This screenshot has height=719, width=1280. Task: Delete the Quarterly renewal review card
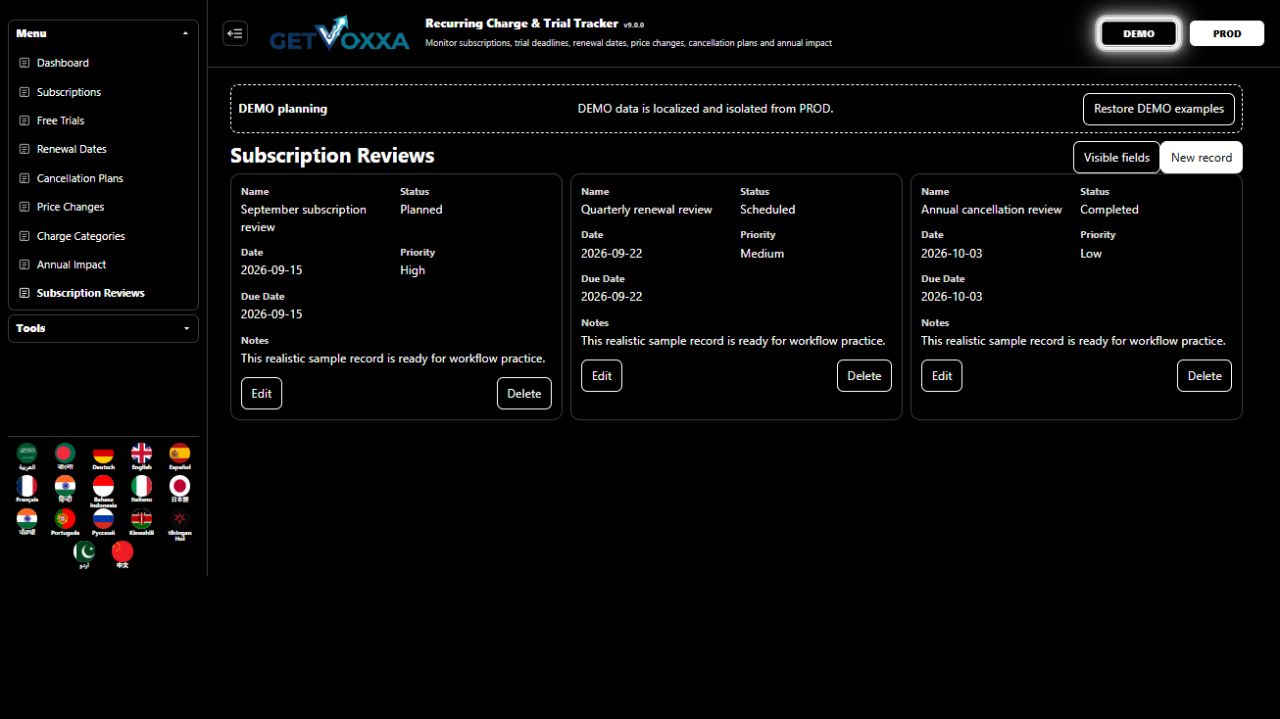pyautogui.click(x=864, y=376)
